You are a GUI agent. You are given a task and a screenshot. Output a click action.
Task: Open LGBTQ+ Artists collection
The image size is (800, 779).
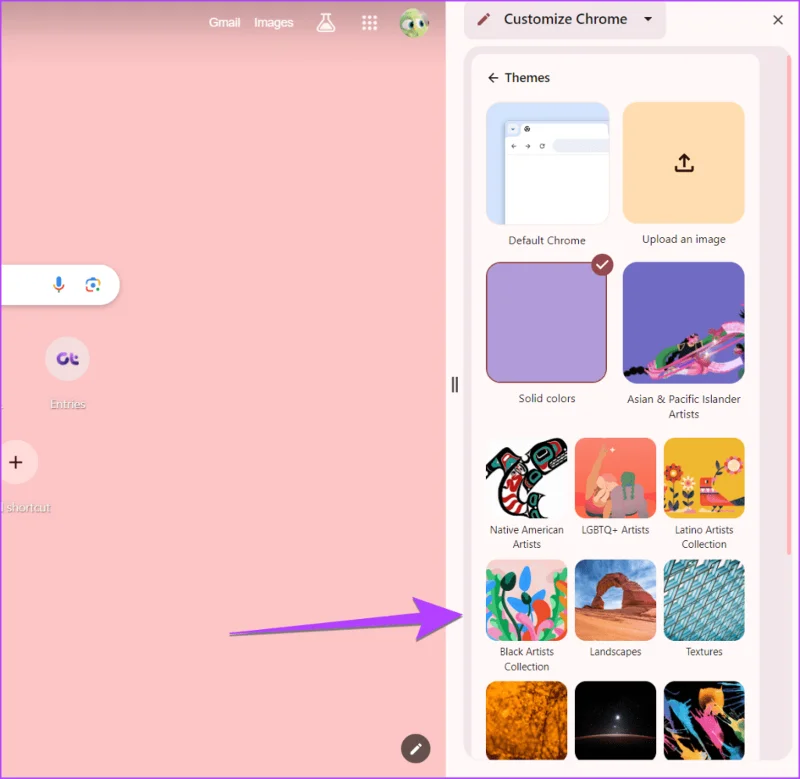[615, 478]
